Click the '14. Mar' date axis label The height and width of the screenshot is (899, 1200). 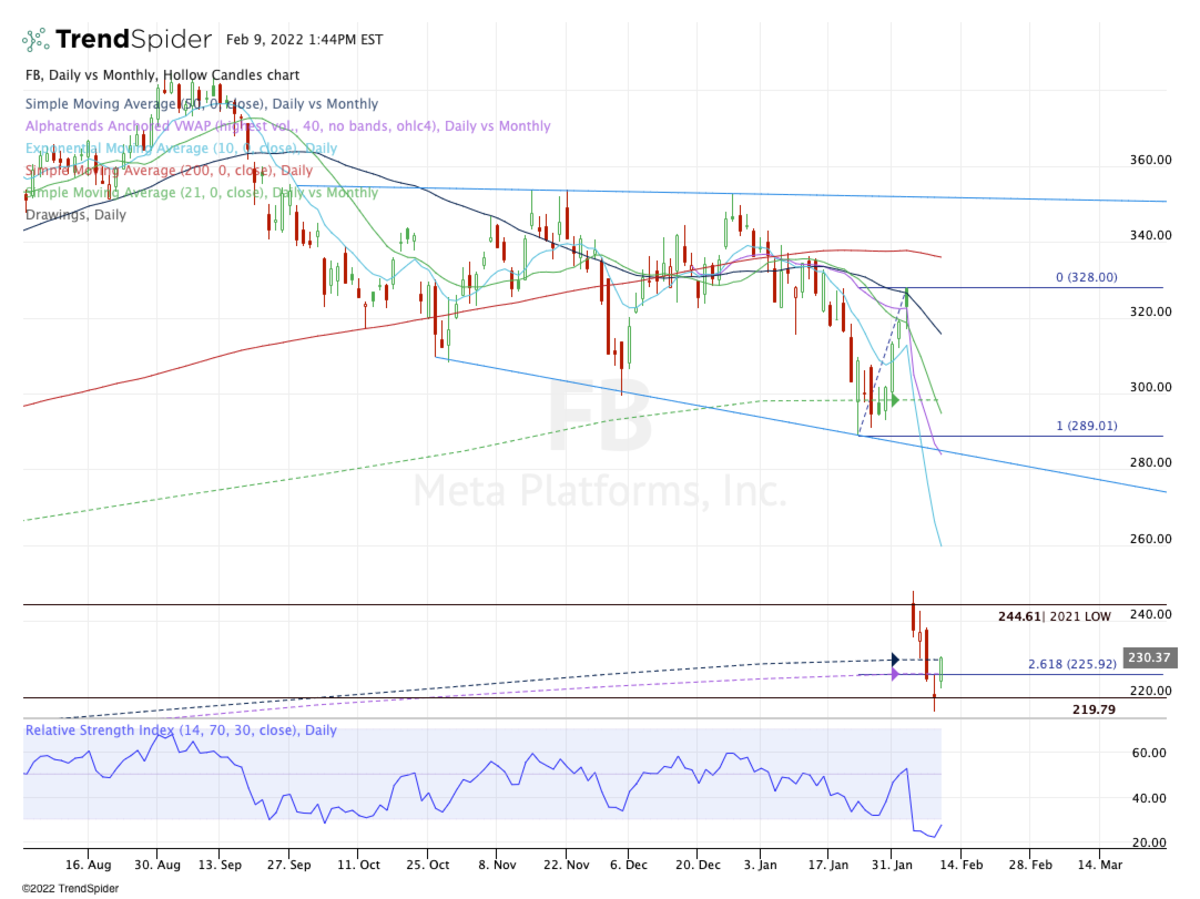[x=1098, y=863]
